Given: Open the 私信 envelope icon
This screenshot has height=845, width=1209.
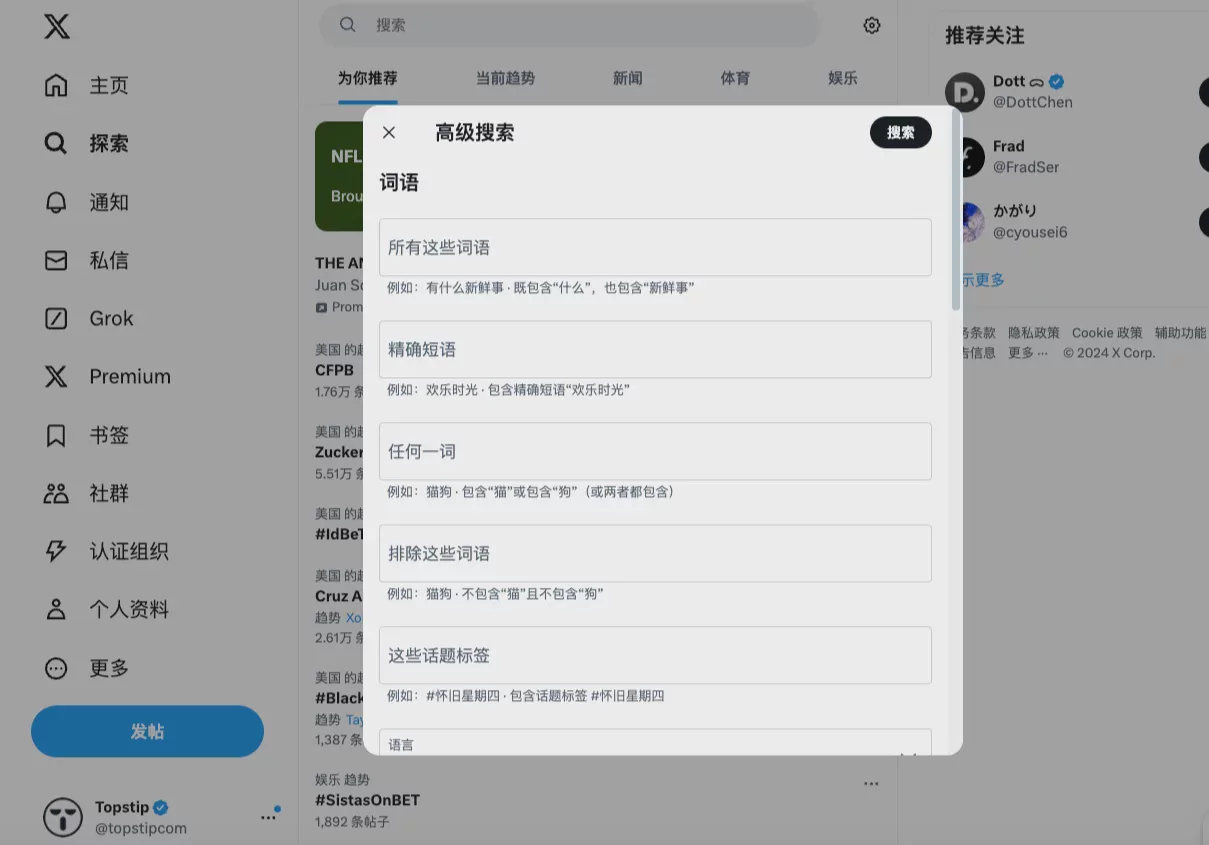Looking at the screenshot, I should 56,260.
